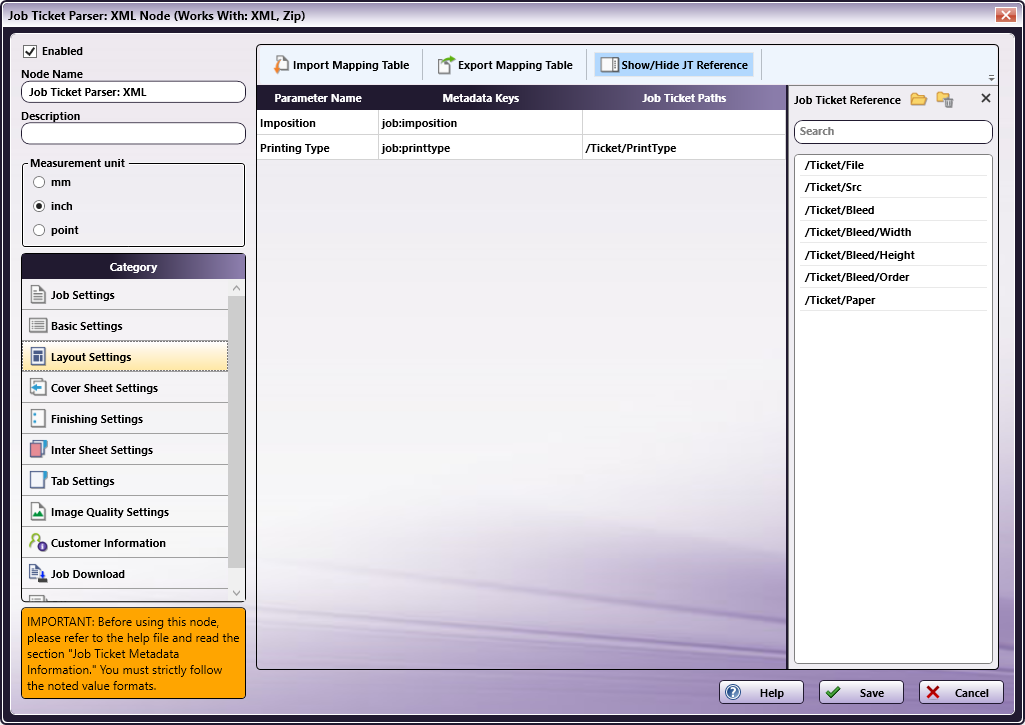Select Tab Settings category
Viewport: 1025px width, 725px height.
coord(125,481)
